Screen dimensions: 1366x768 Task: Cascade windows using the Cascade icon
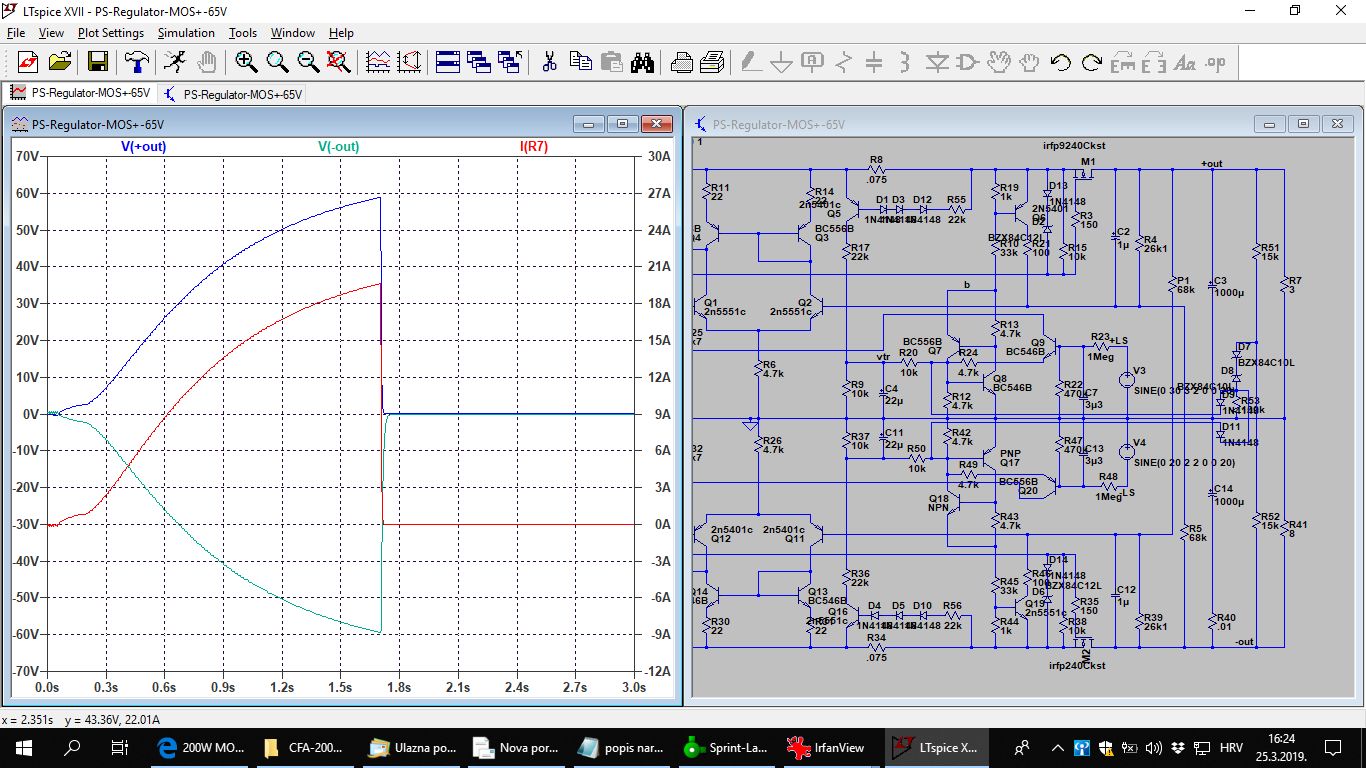click(479, 62)
